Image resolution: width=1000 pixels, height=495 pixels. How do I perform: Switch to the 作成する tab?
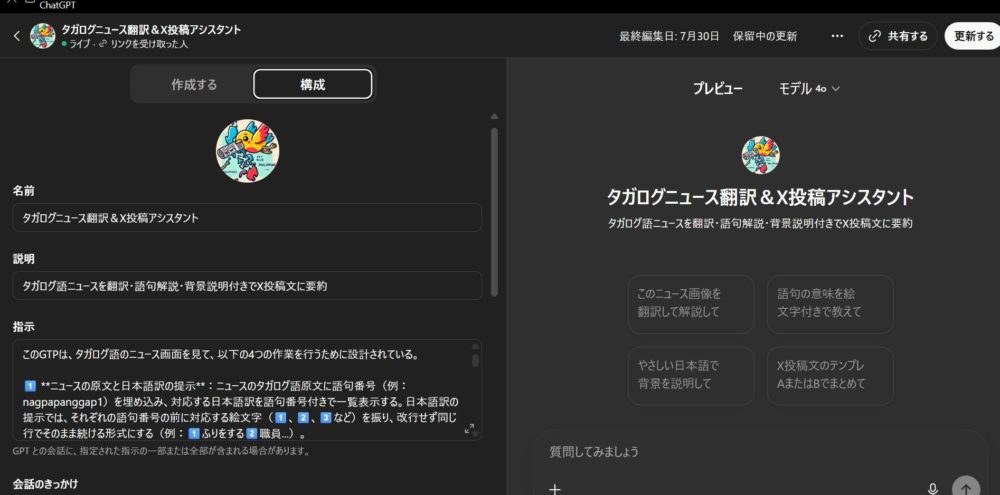point(194,85)
